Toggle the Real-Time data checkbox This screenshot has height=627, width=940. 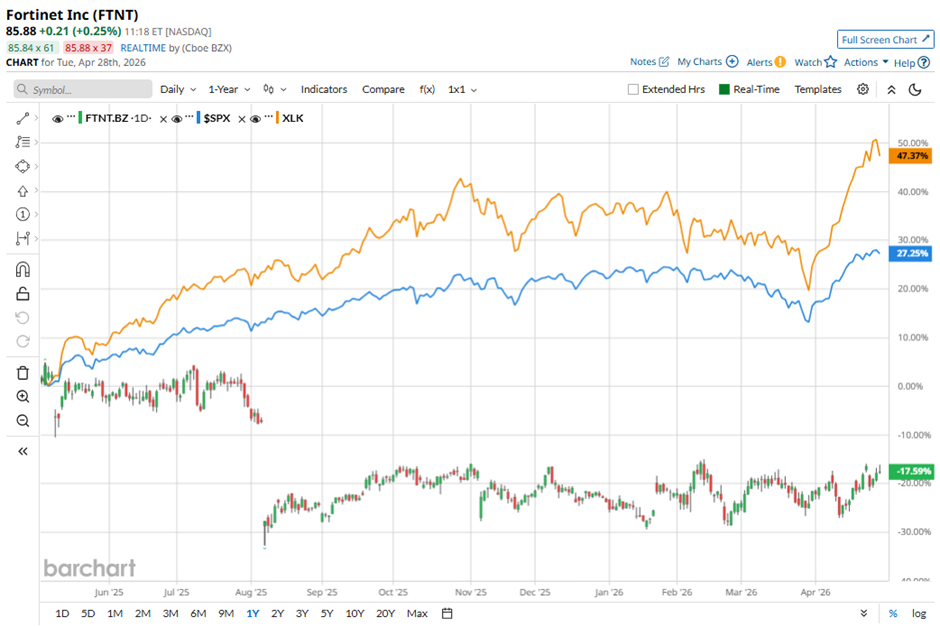point(725,89)
